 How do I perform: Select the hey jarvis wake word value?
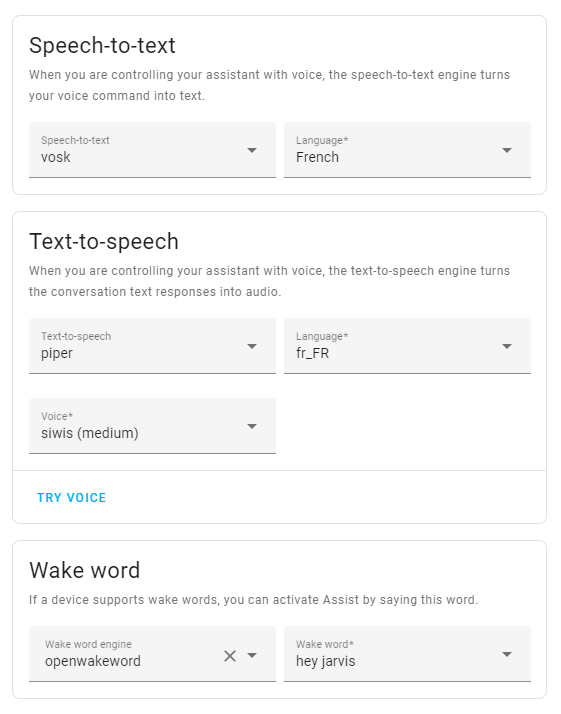(326, 661)
